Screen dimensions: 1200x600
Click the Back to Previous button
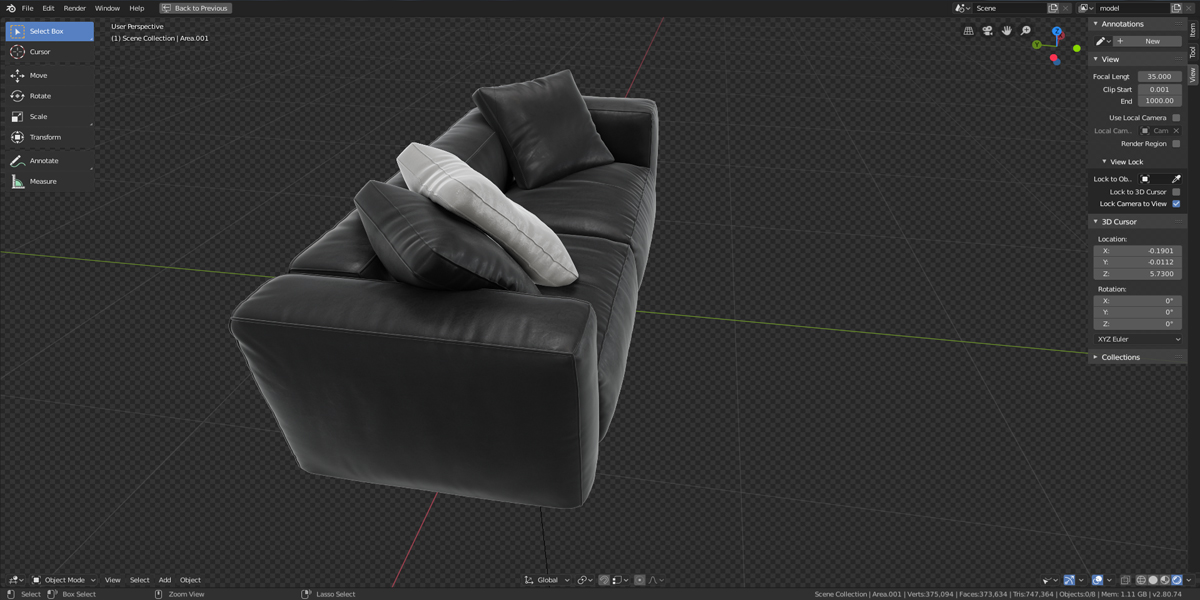196,8
